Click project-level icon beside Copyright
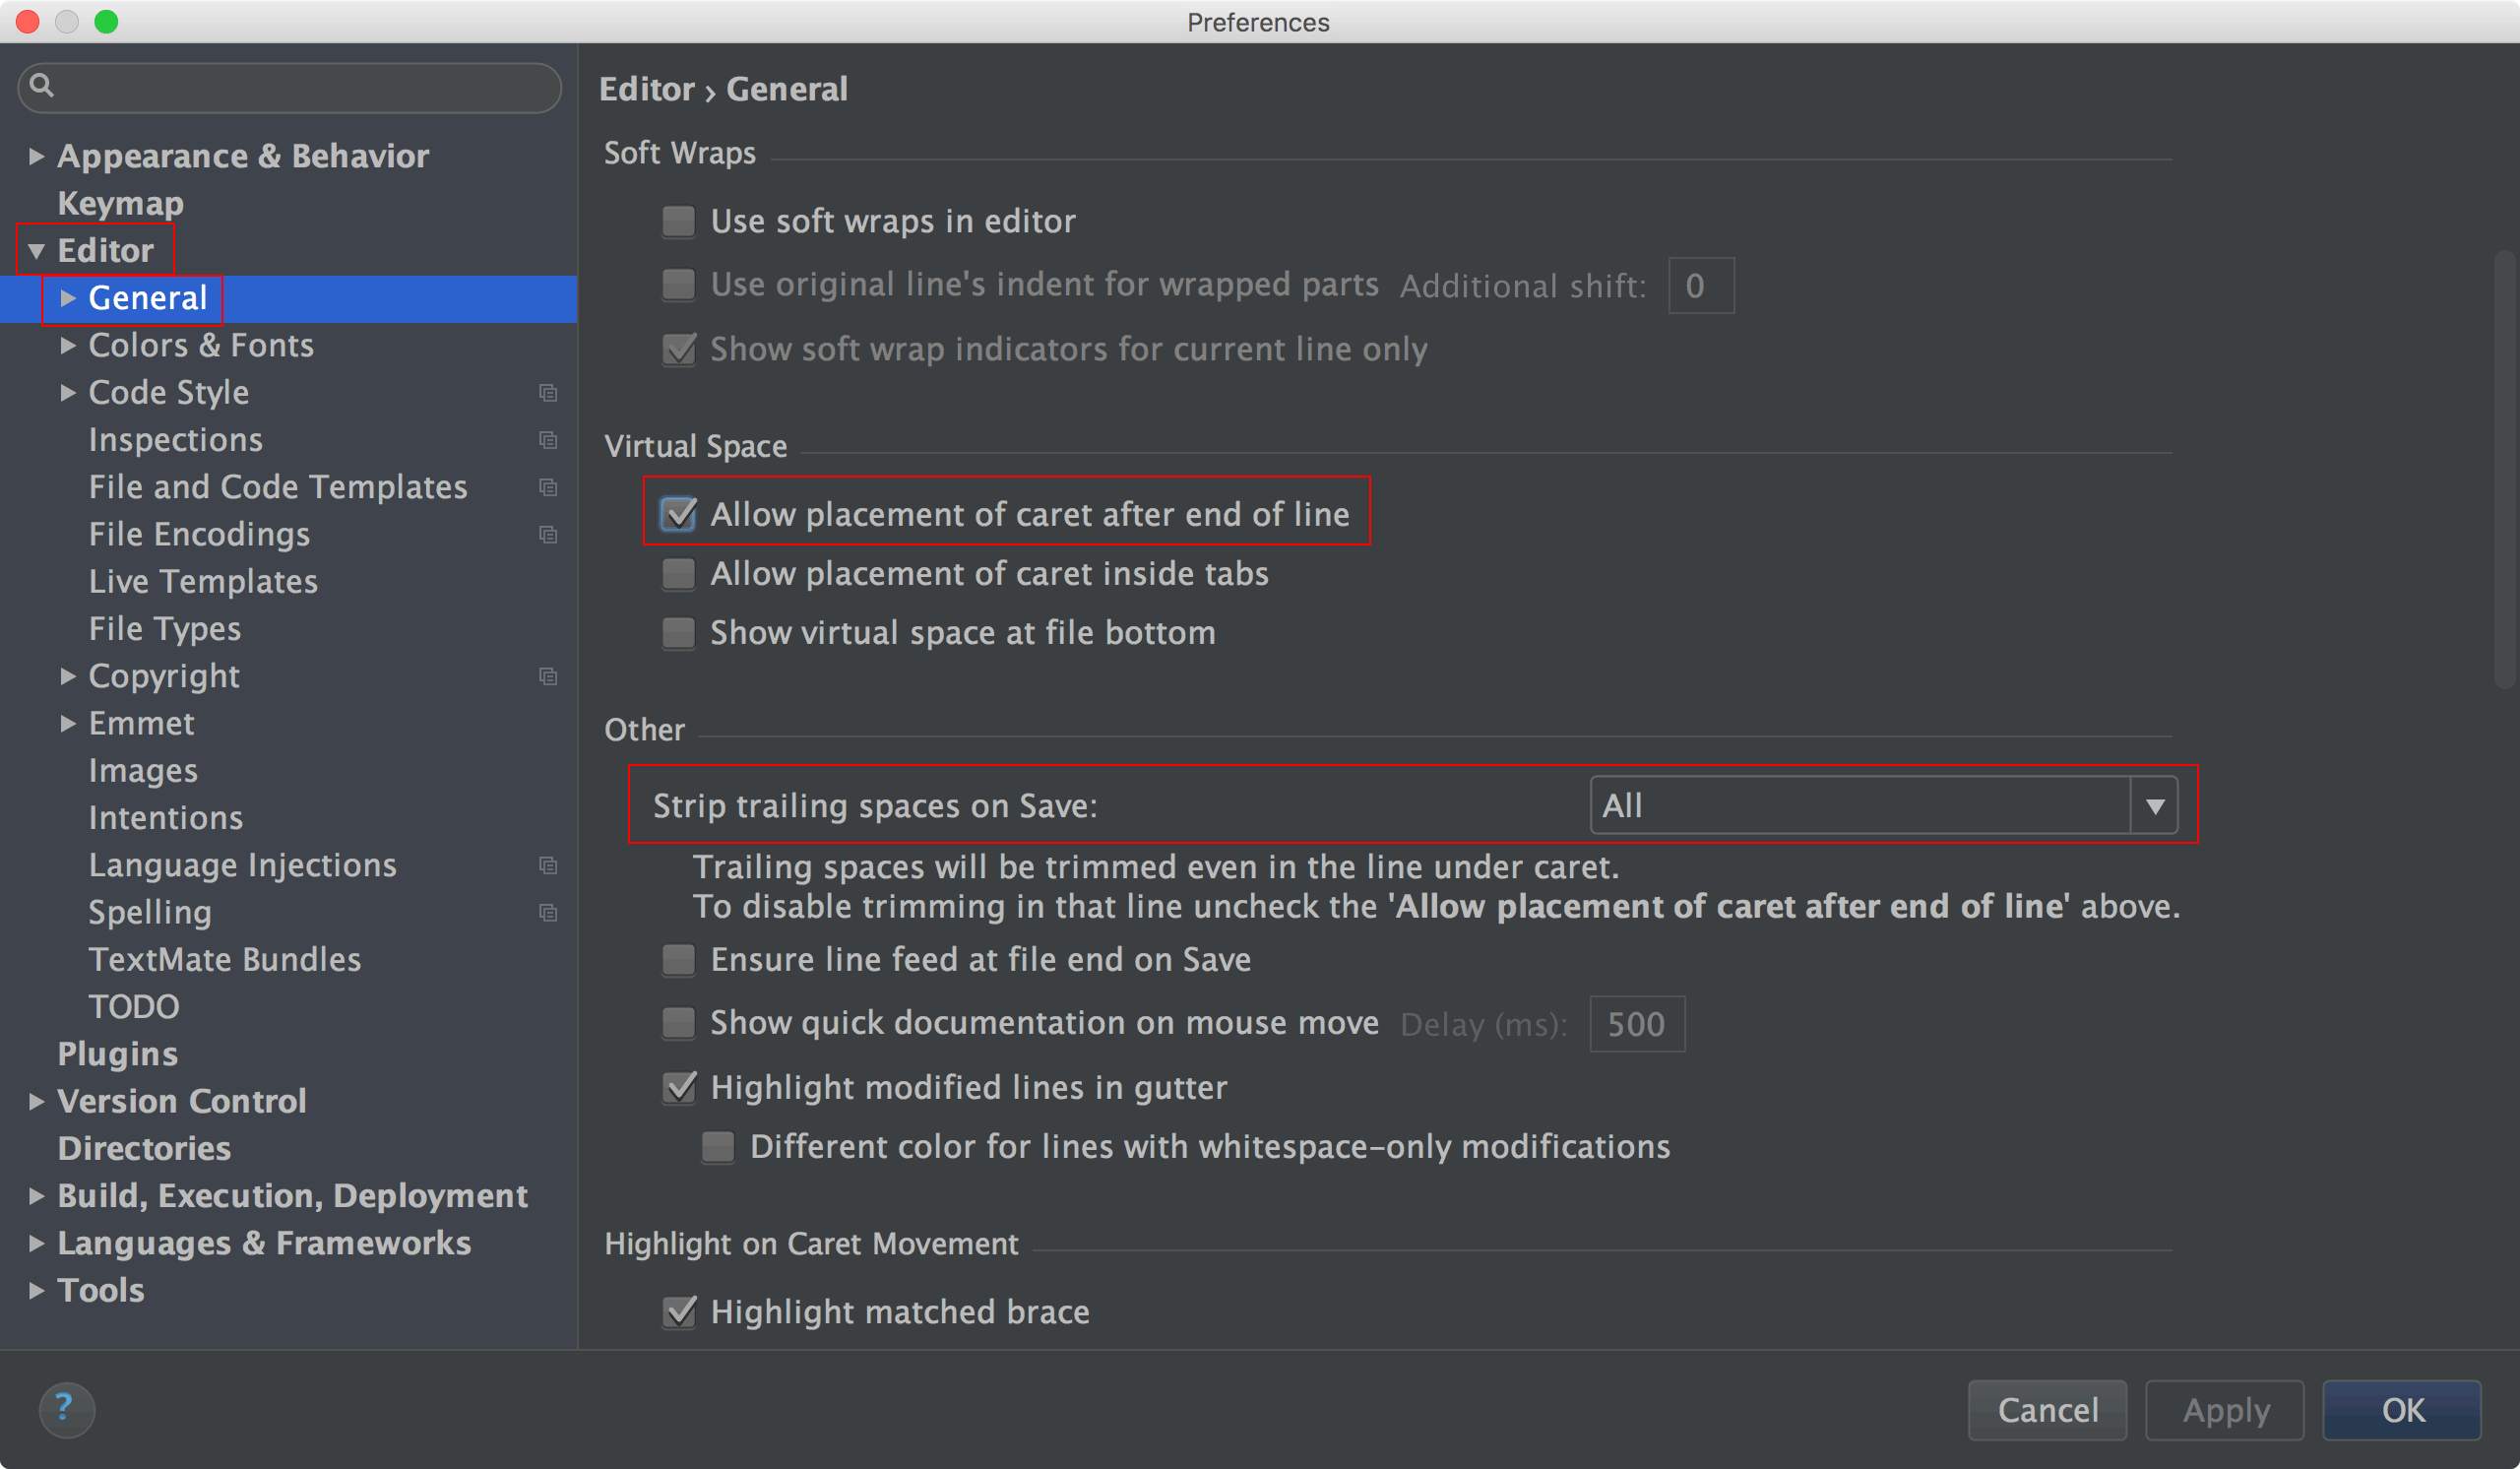The width and height of the screenshot is (2520, 1469). (x=548, y=676)
